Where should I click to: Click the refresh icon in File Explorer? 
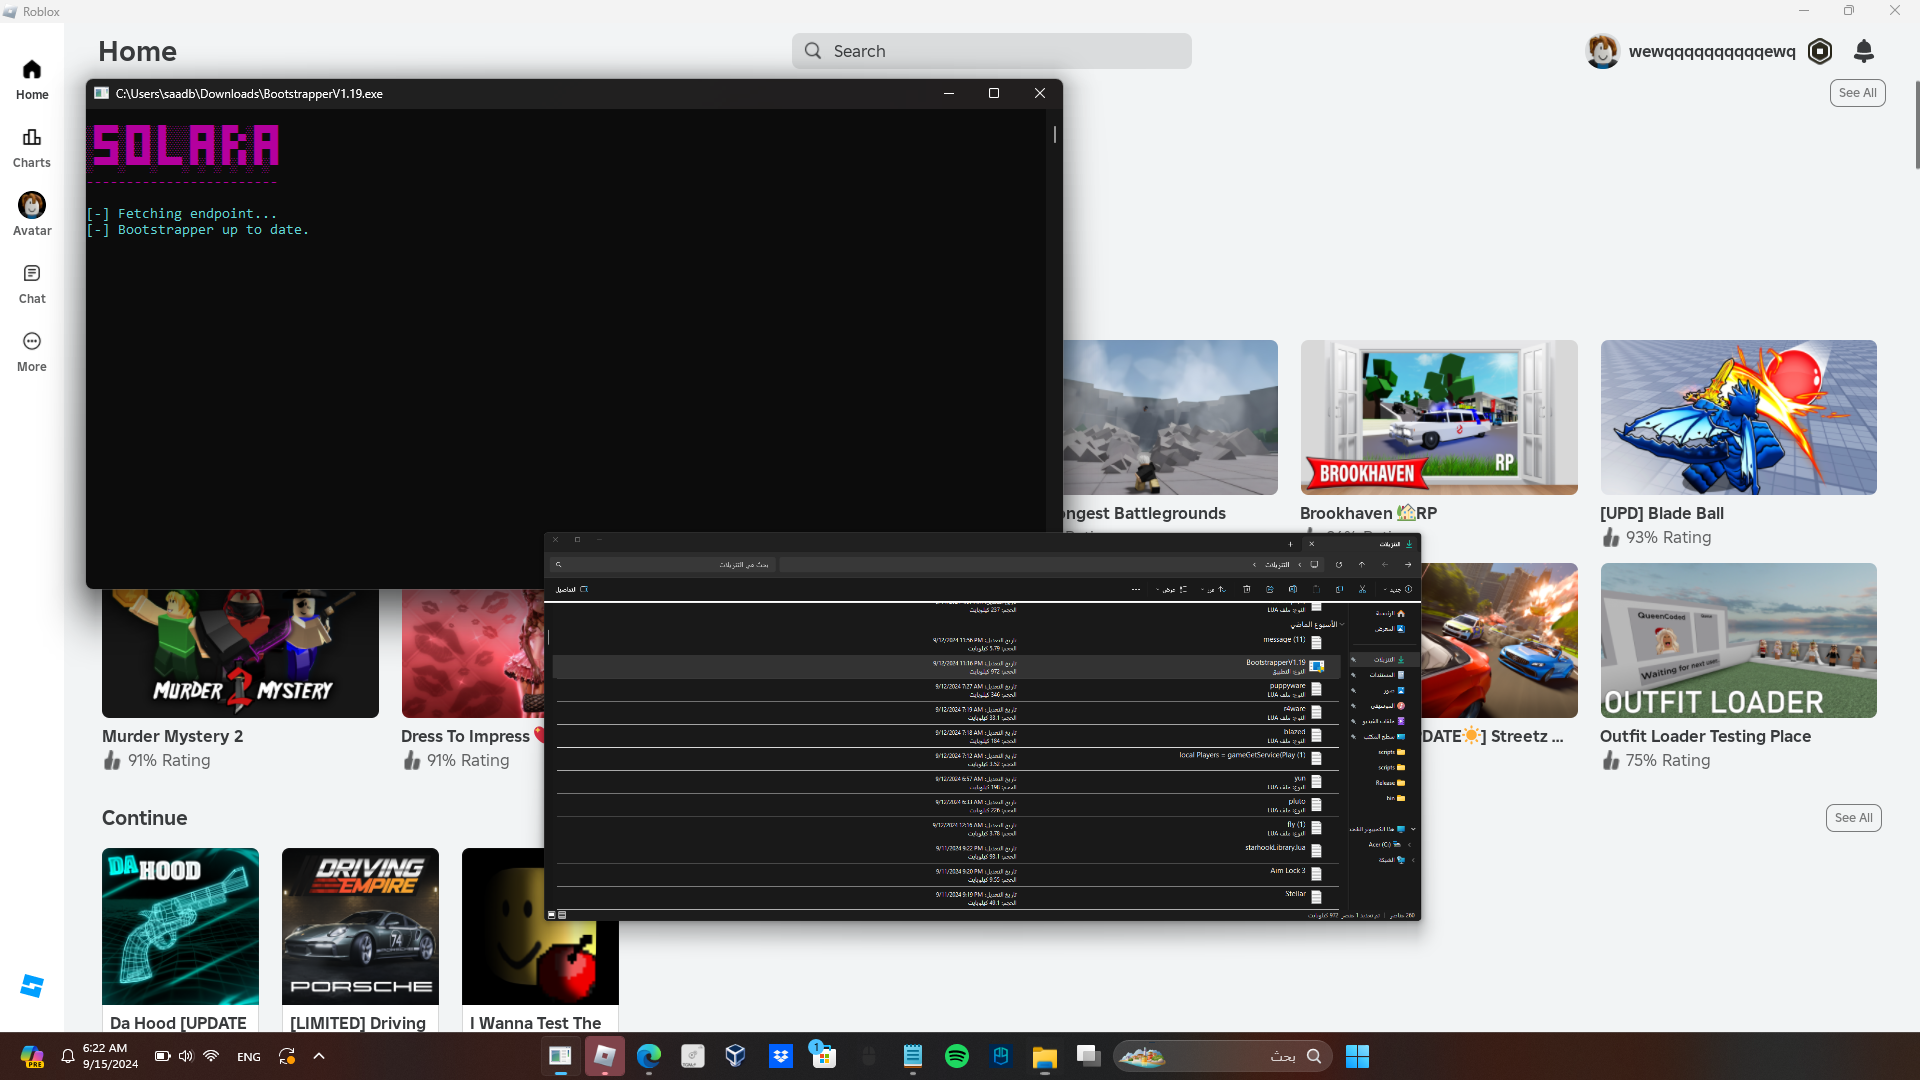(1339, 565)
